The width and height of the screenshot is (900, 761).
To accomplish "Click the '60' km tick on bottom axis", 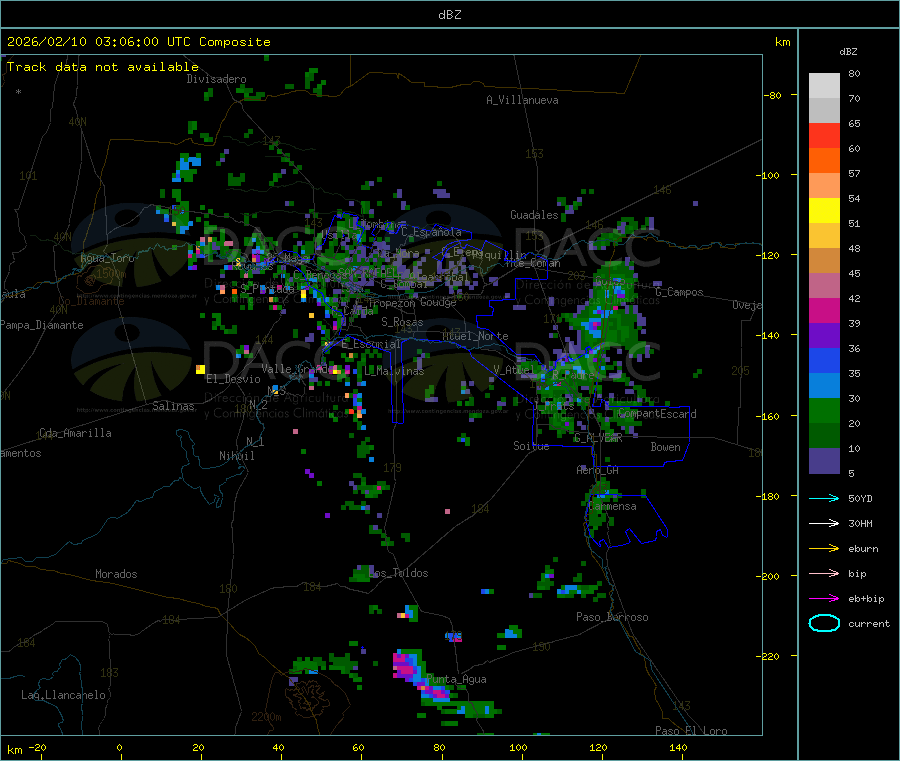I will click(x=358, y=747).
